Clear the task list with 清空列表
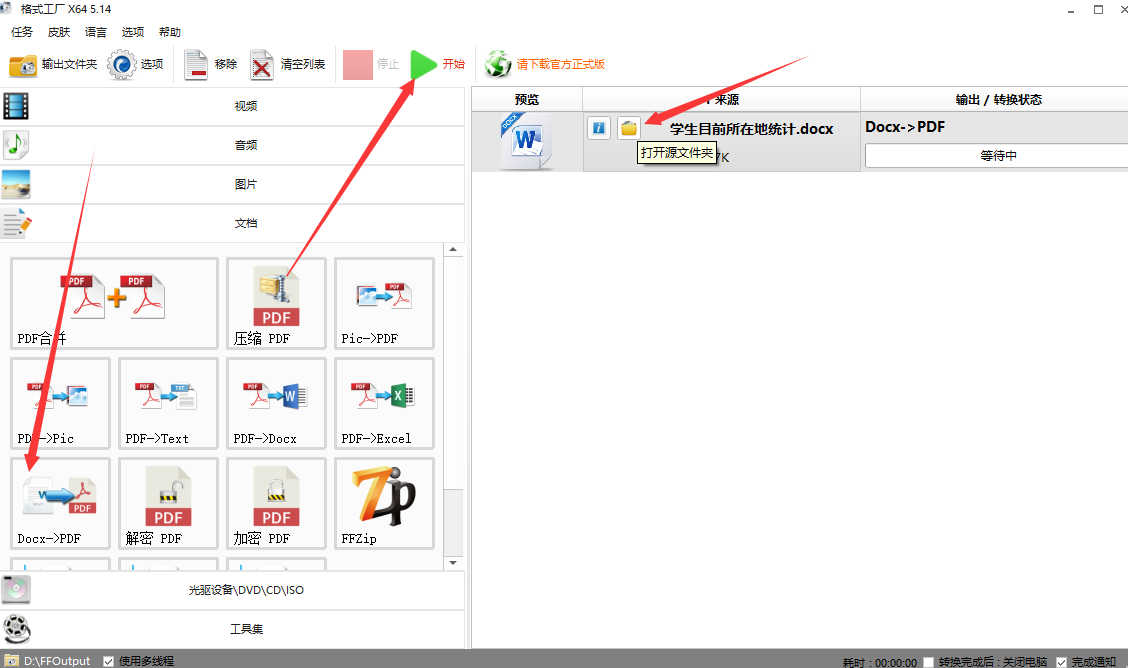 click(x=288, y=65)
